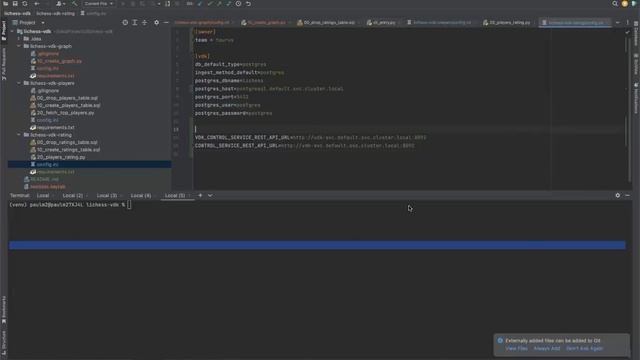Image resolution: width=640 pixels, height=360 pixels.
Task: Hide the Project panel with the minus icon
Action: pyautogui.click(x=166, y=22)
